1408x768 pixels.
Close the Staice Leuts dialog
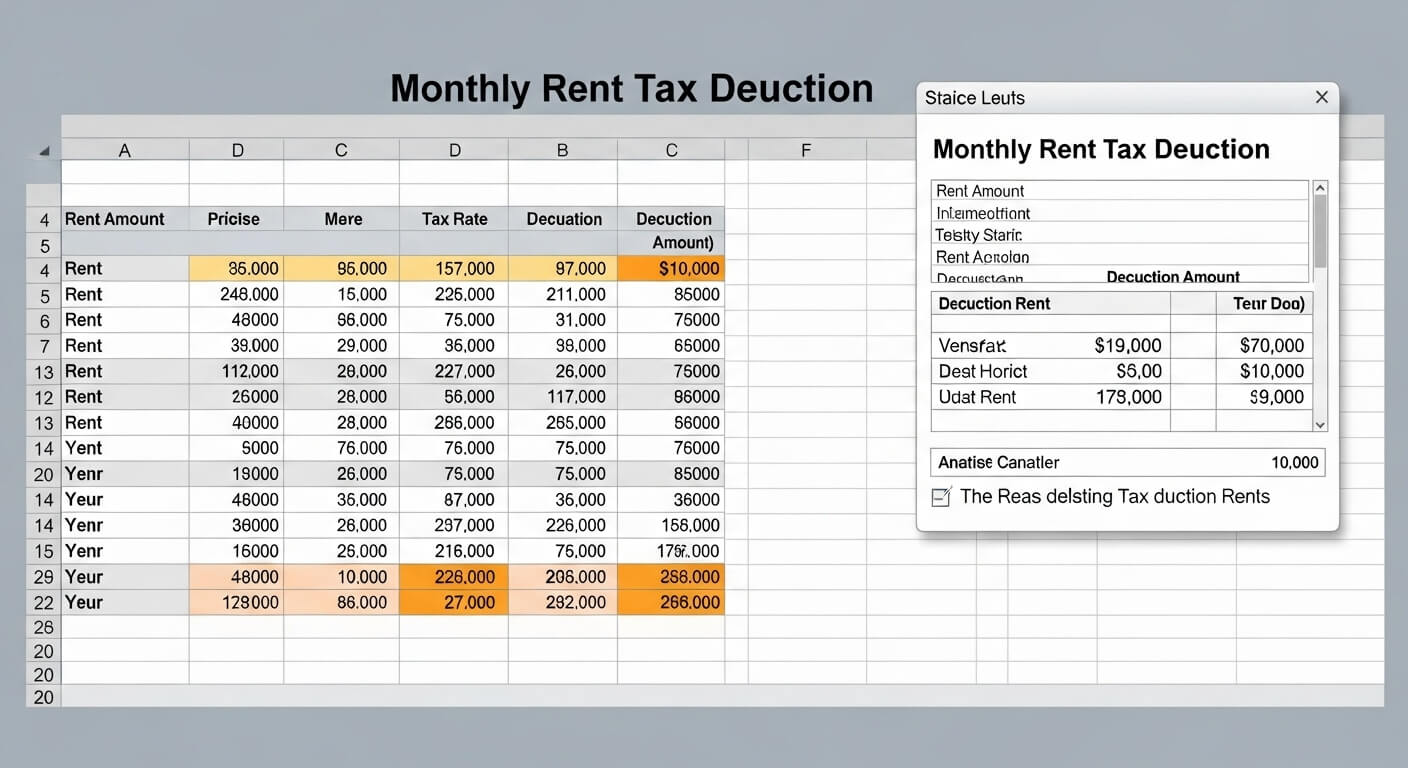tap(1321, 97)
